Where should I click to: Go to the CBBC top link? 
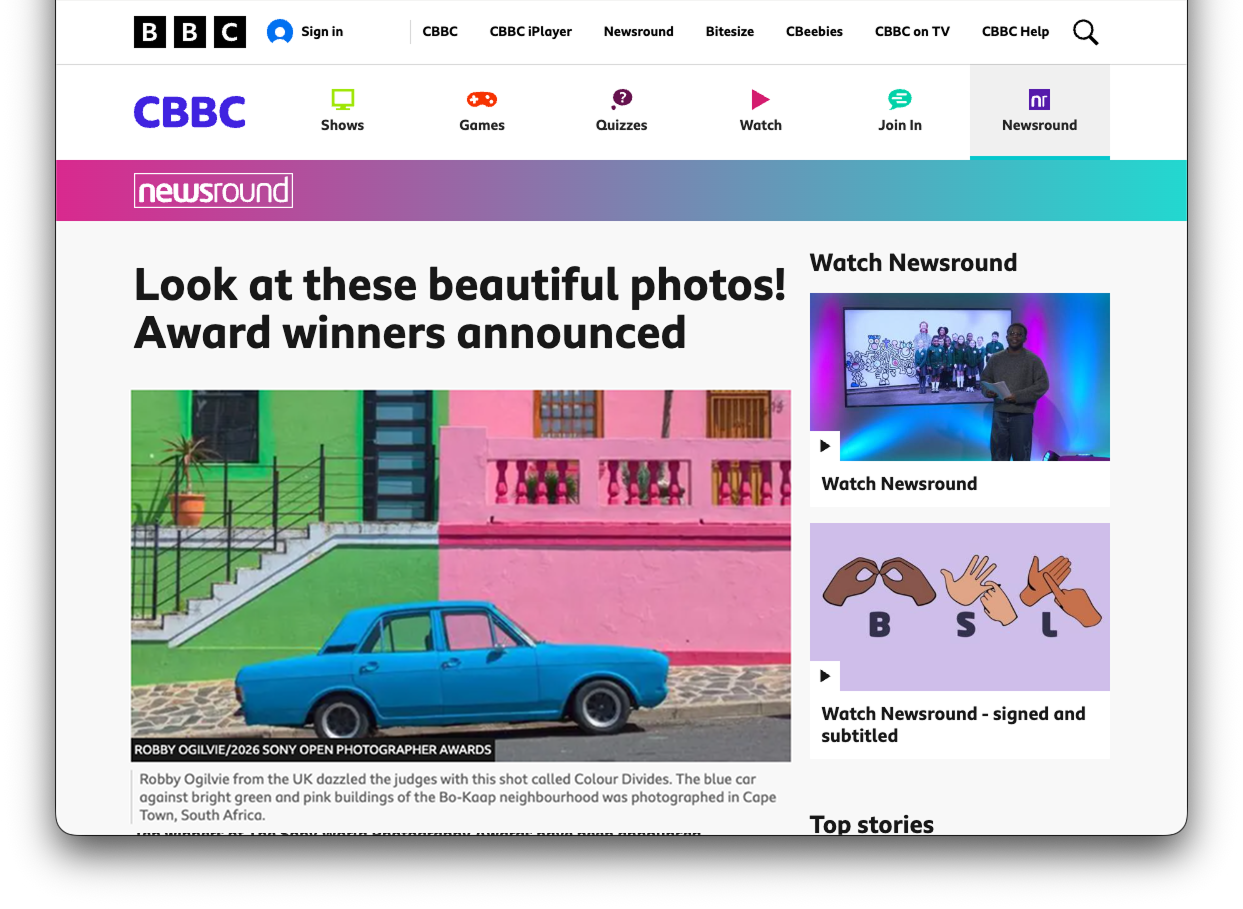440,32
